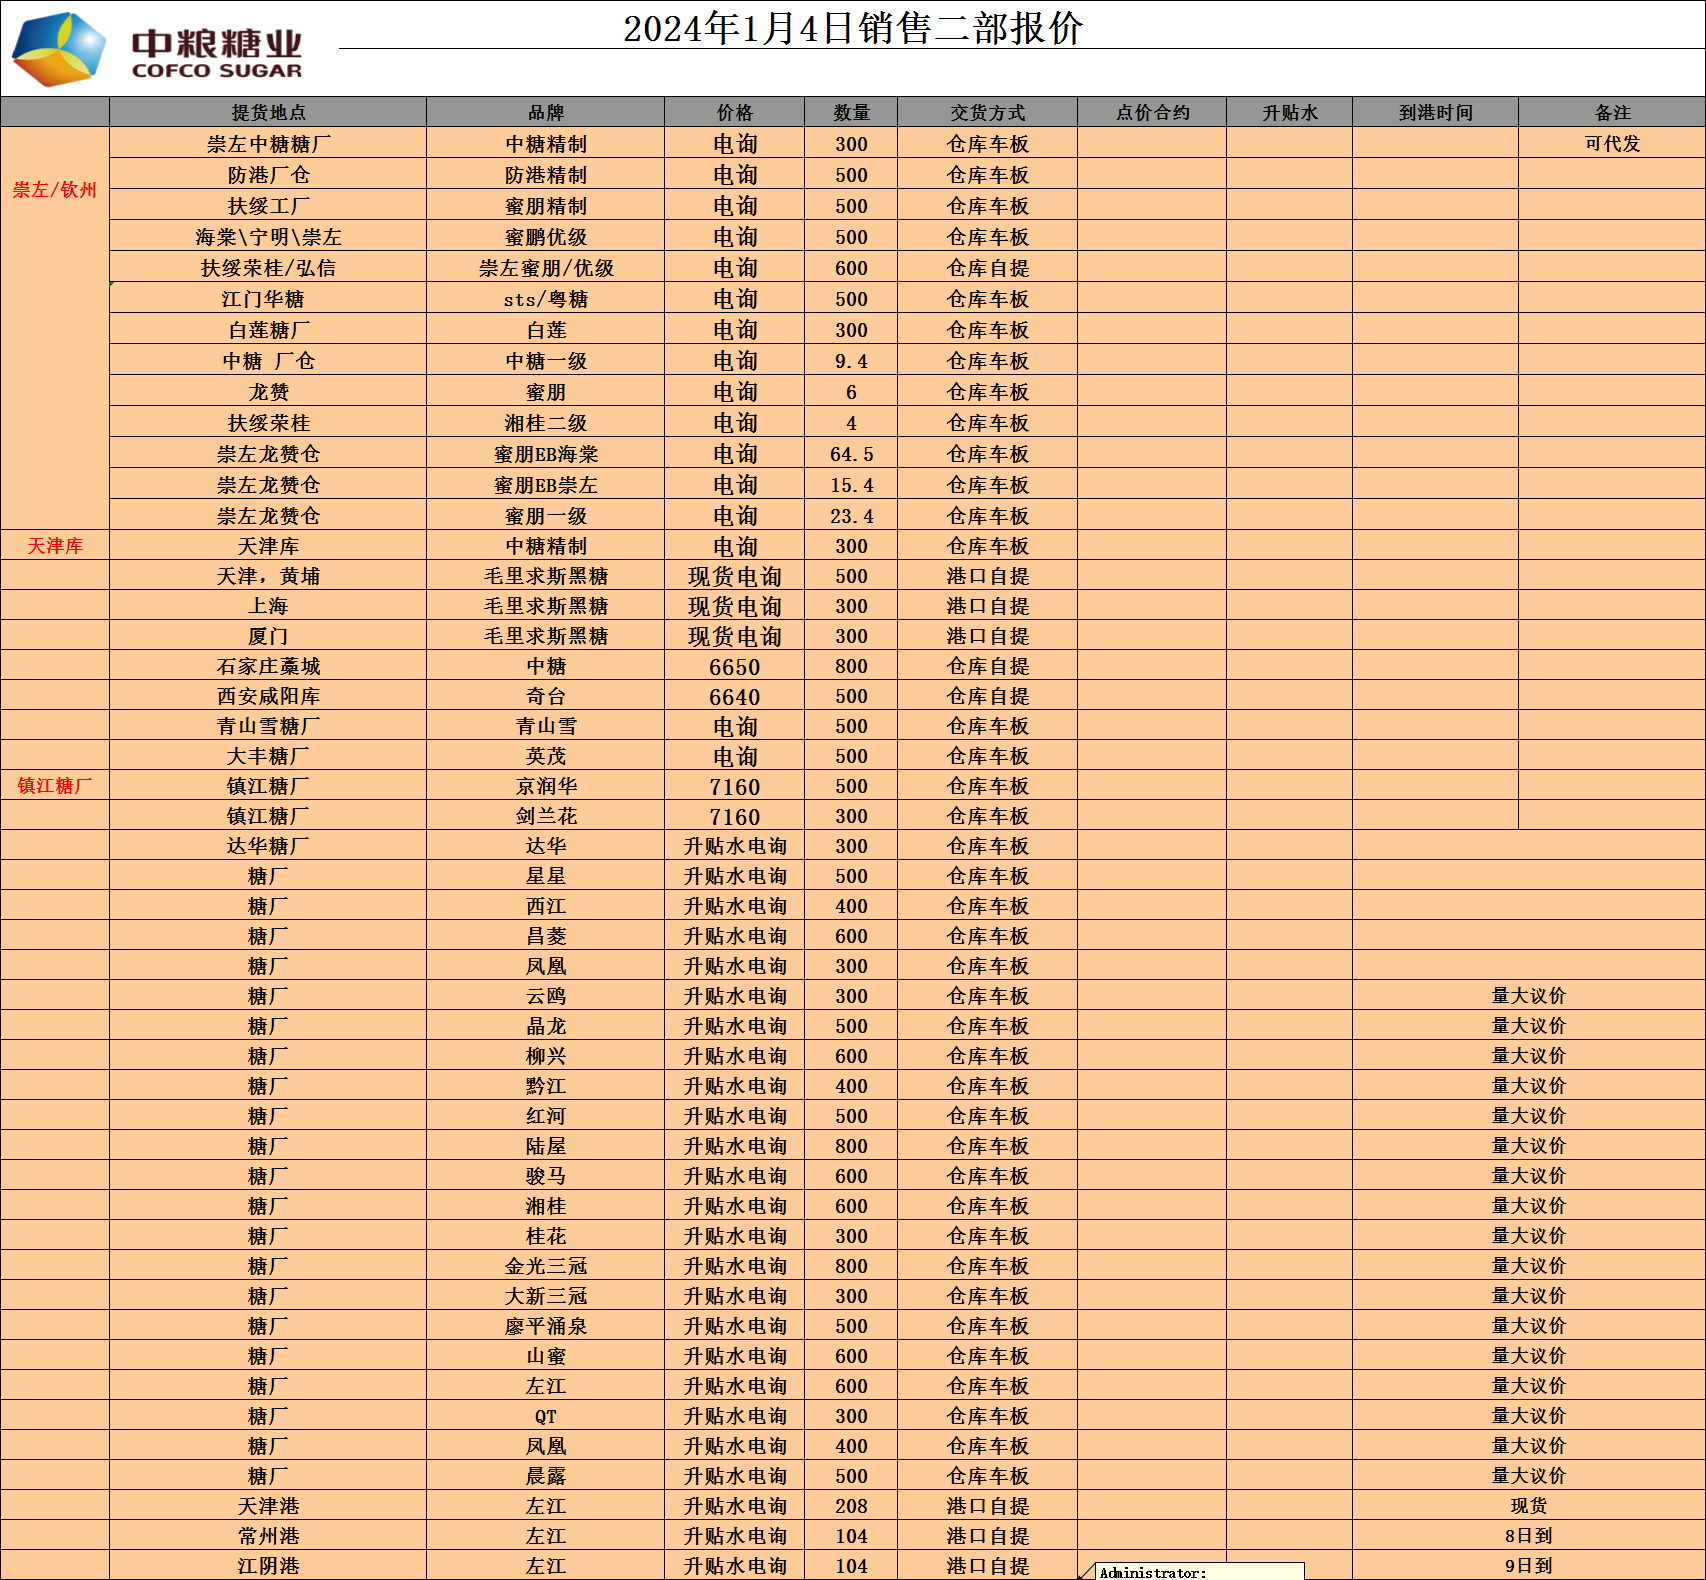Click the 可代发 remark cell
The height and width of the screenshot is (1580, 1706).
click(x=1612, y=144)
